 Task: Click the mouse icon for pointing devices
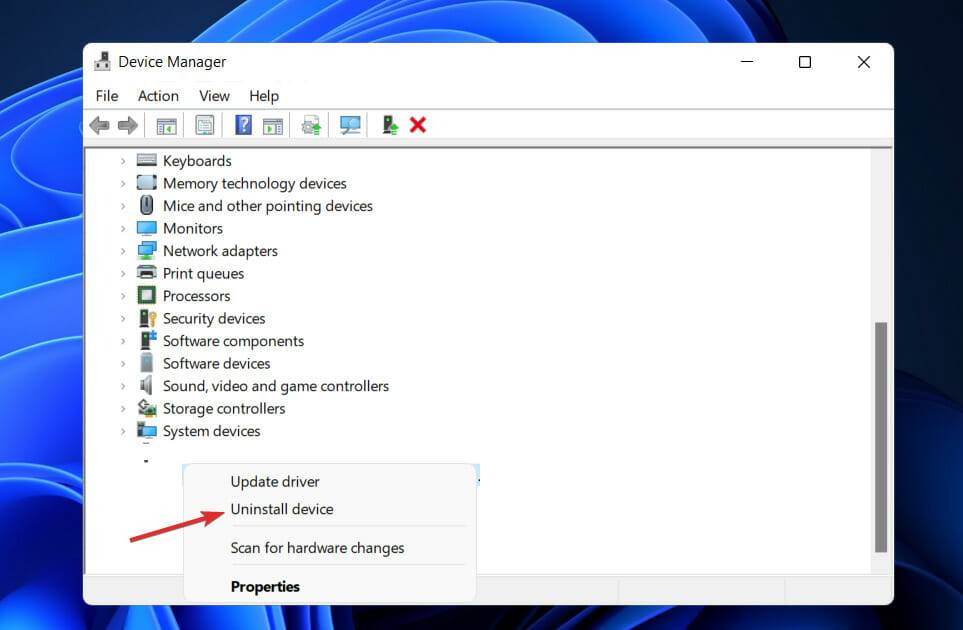(146, 204)
